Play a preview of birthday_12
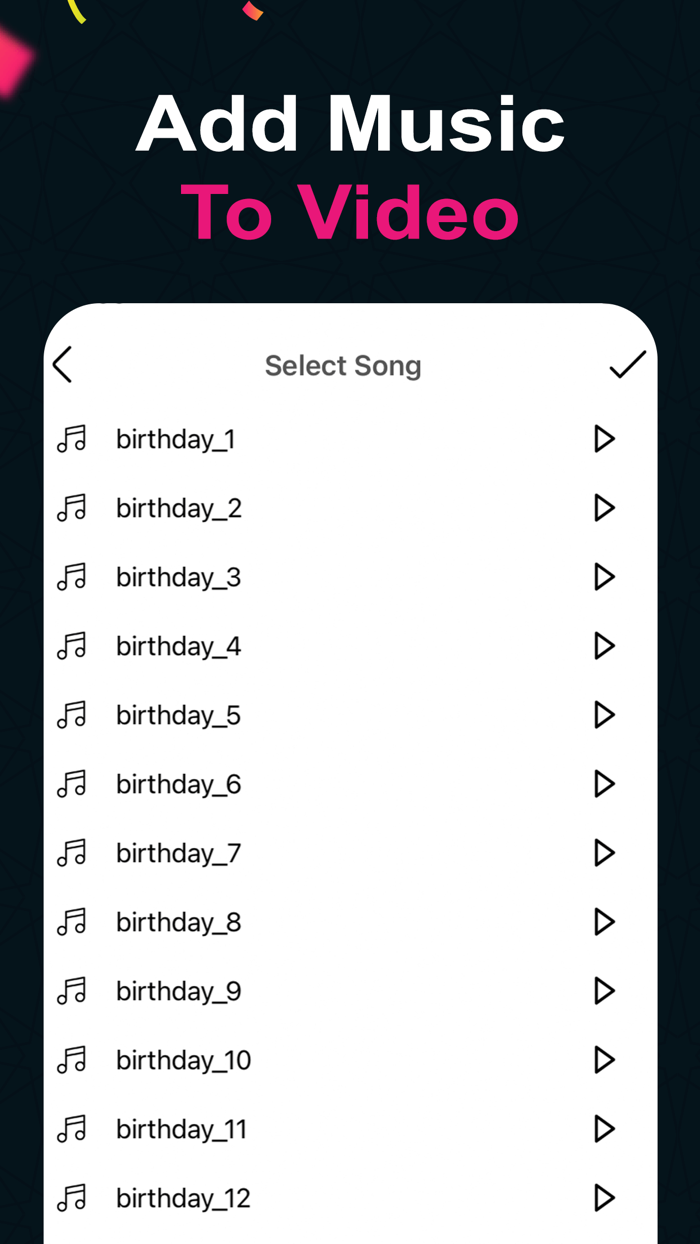This screenshot has height=1244, width=700. (x=604, y=1198)
